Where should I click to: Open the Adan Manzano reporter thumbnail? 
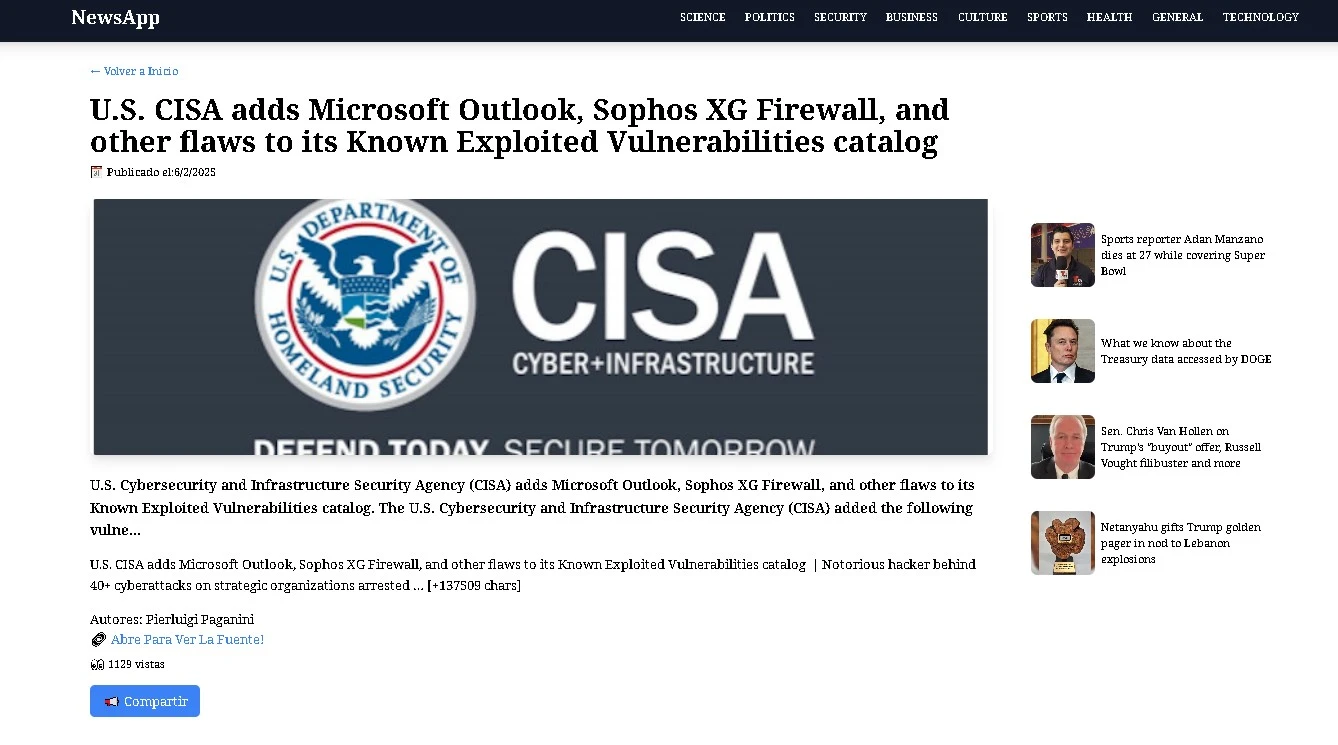tap(1063, 255)
